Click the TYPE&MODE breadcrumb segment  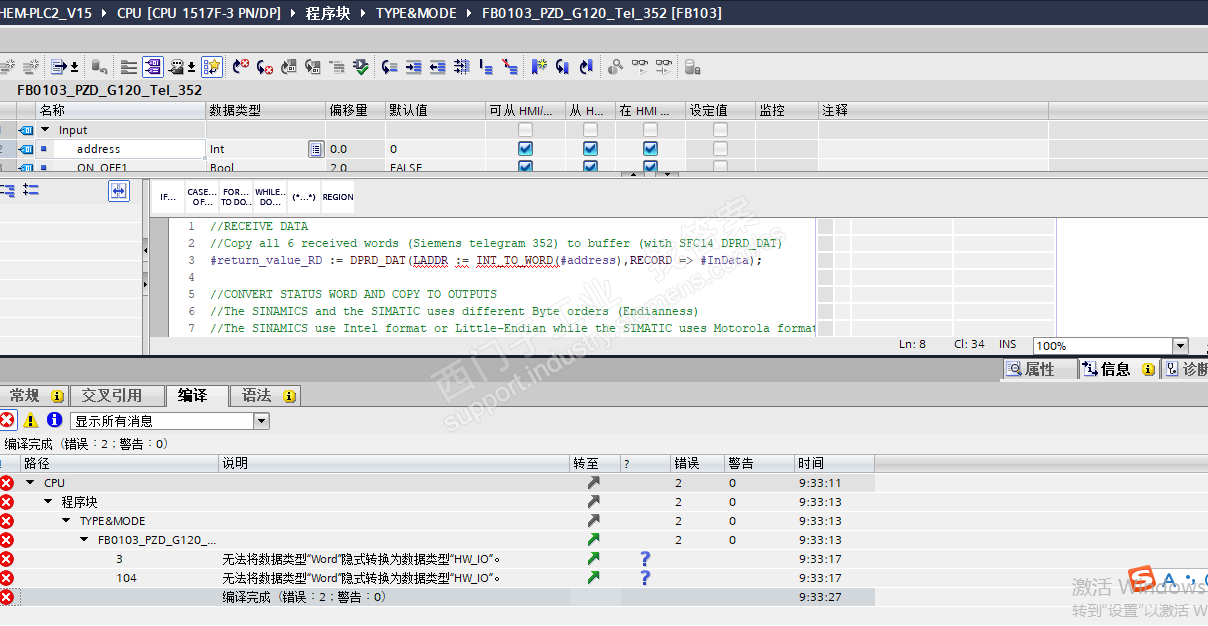point(416,13)
